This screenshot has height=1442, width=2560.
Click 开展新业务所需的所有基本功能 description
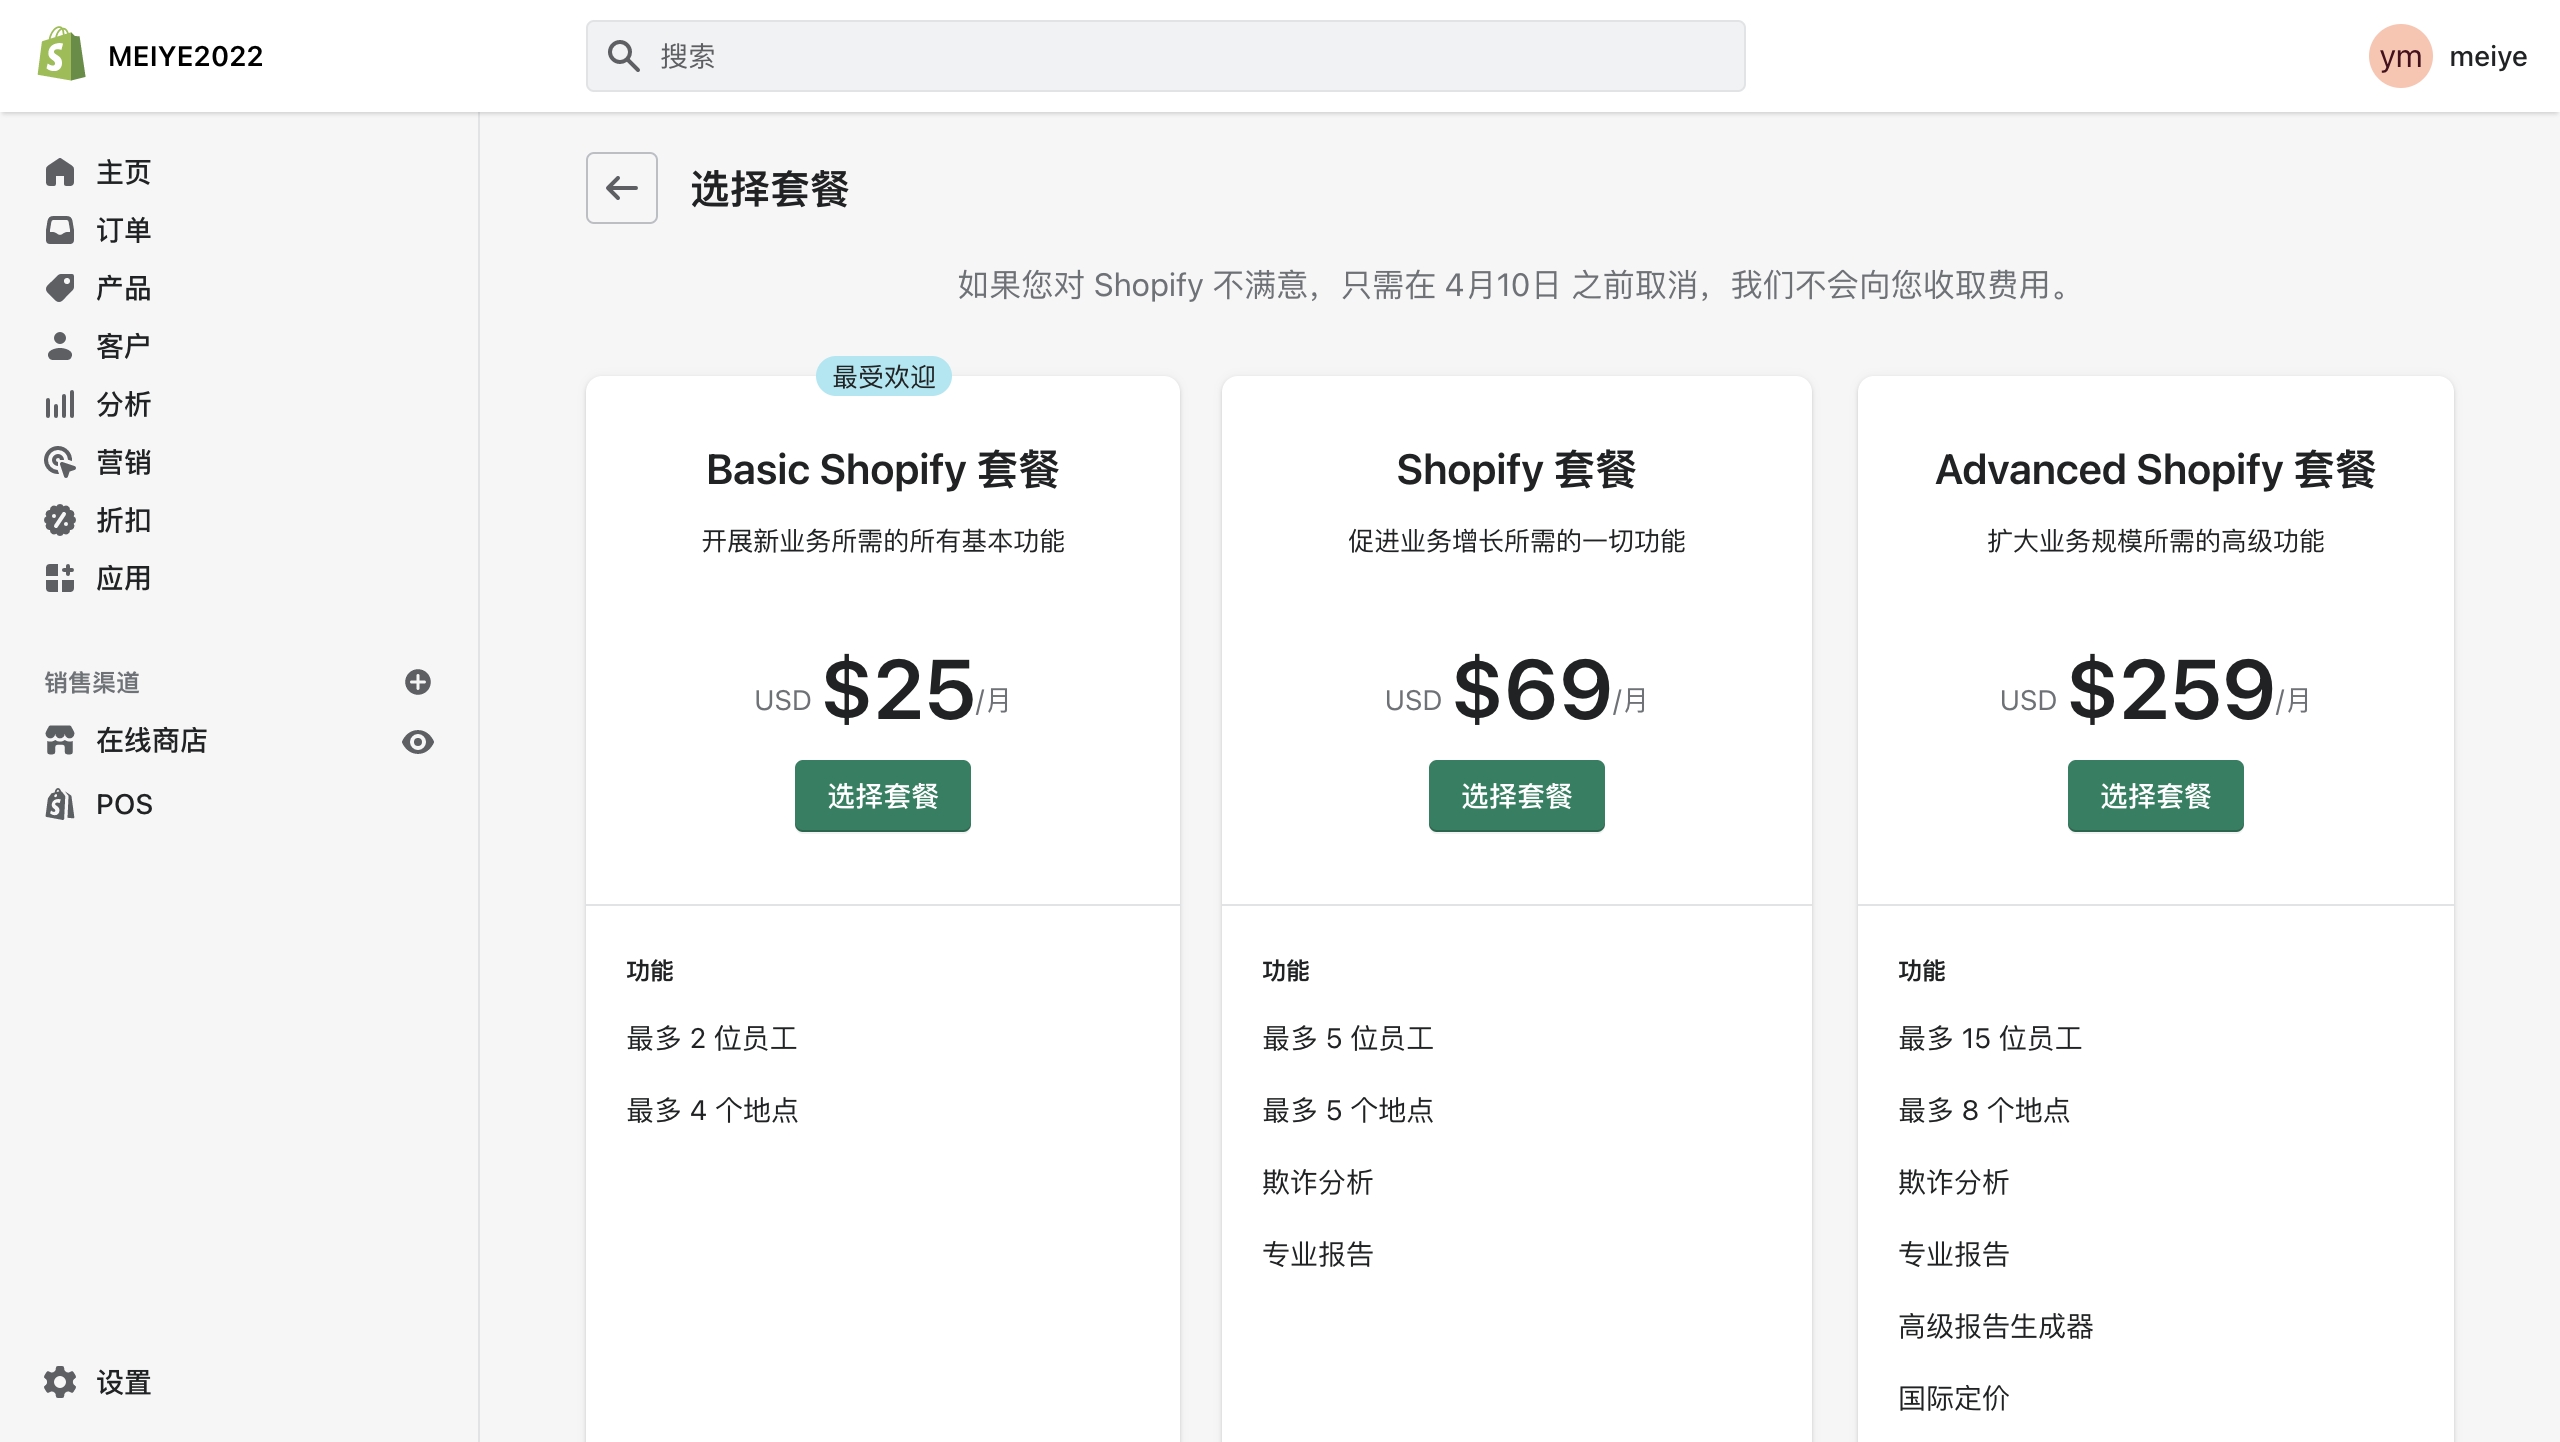[x=883, y=541]
